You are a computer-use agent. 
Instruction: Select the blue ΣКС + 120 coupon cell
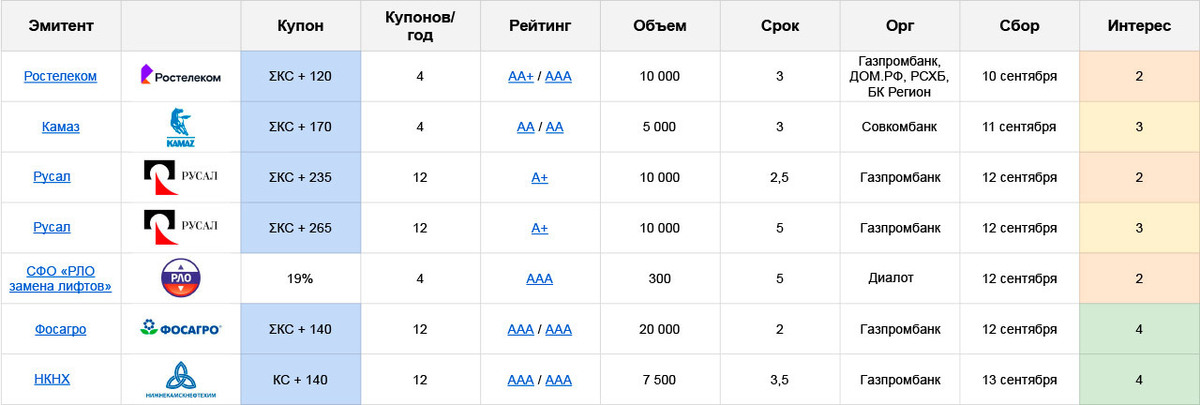point(300,76)
